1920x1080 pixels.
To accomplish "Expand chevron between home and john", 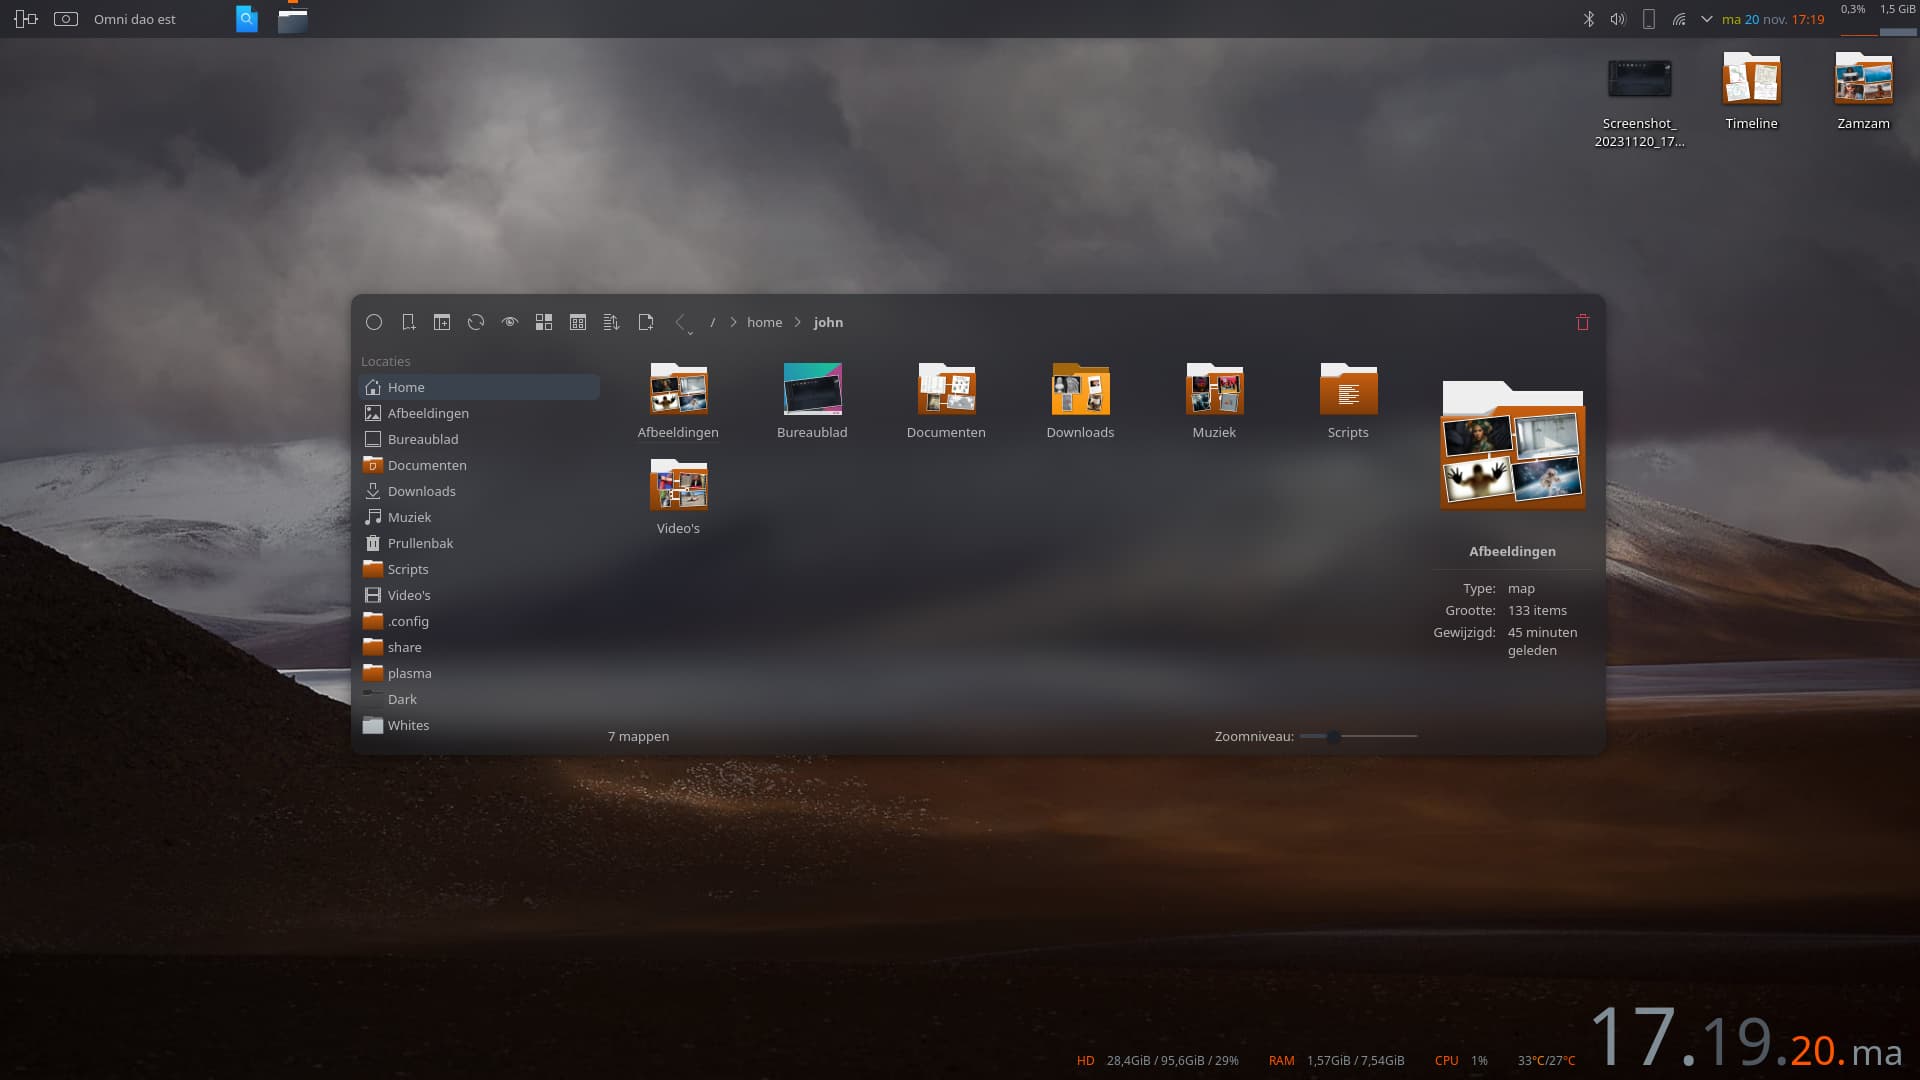I will coord(798,322).
